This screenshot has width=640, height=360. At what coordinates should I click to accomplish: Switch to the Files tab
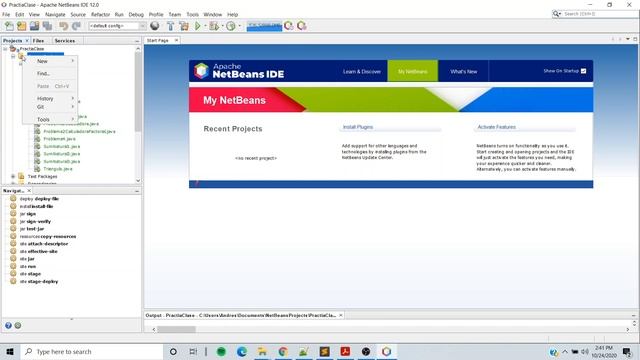[38, 41]
